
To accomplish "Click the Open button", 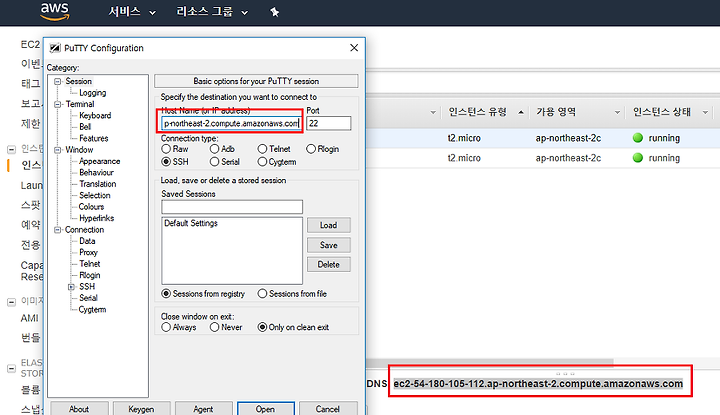I will 266,409.
